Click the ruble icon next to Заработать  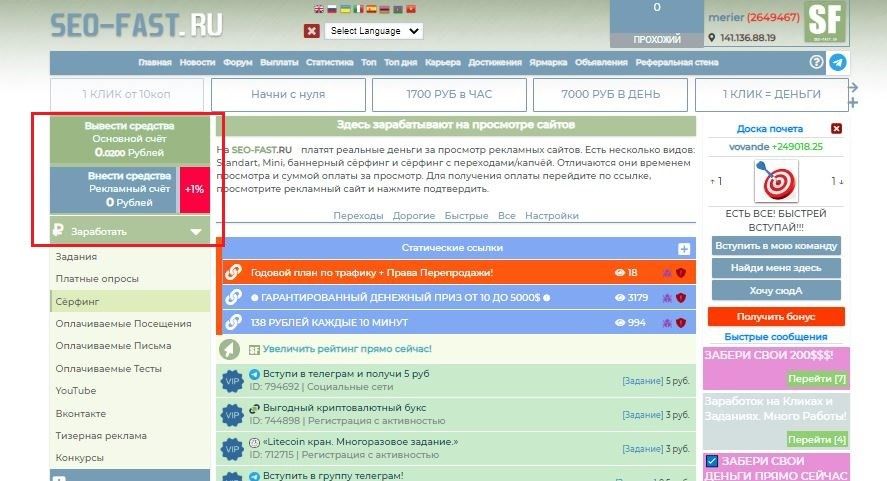[58, 230]
